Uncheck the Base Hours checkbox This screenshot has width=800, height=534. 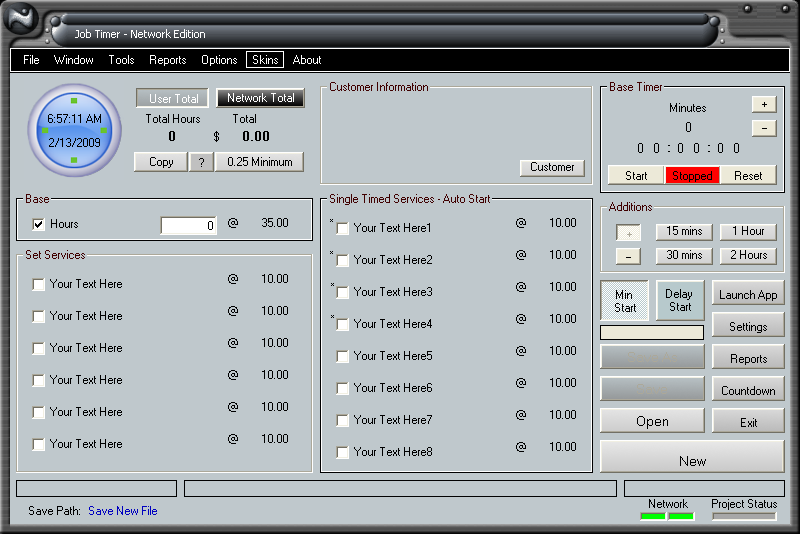[38, 224]
